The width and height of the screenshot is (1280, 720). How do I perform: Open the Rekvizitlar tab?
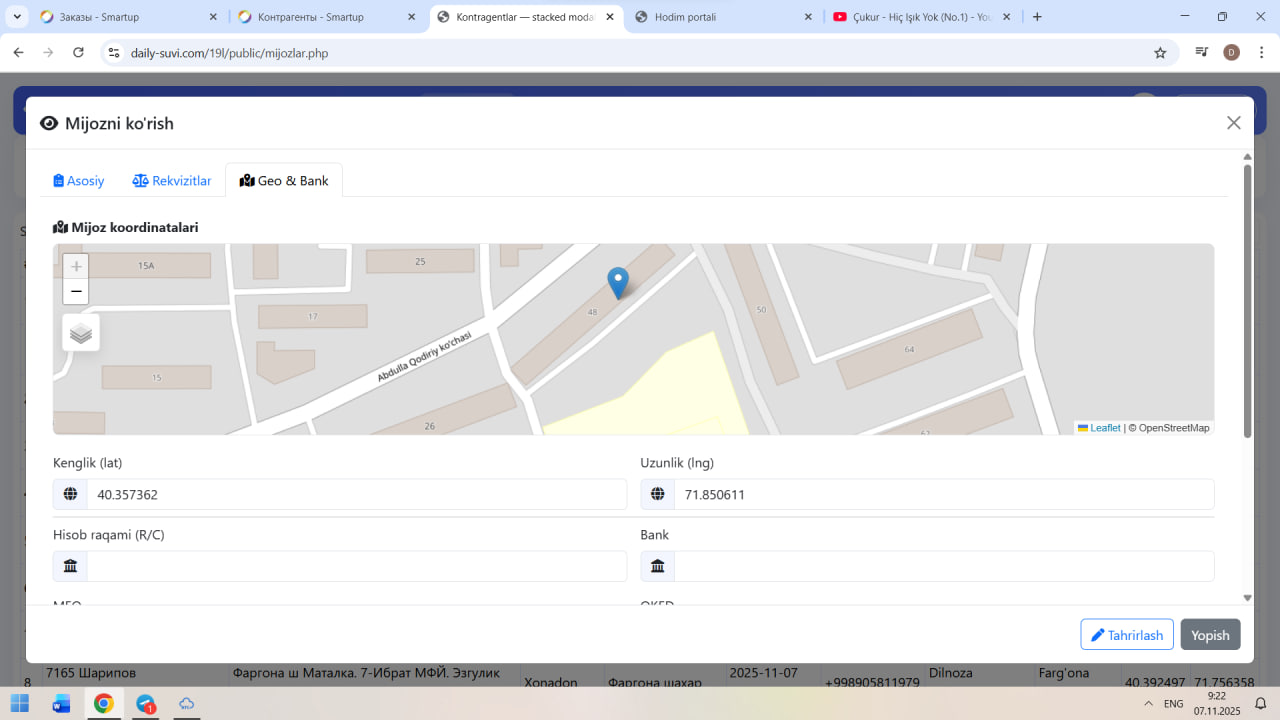click(172, 181)
